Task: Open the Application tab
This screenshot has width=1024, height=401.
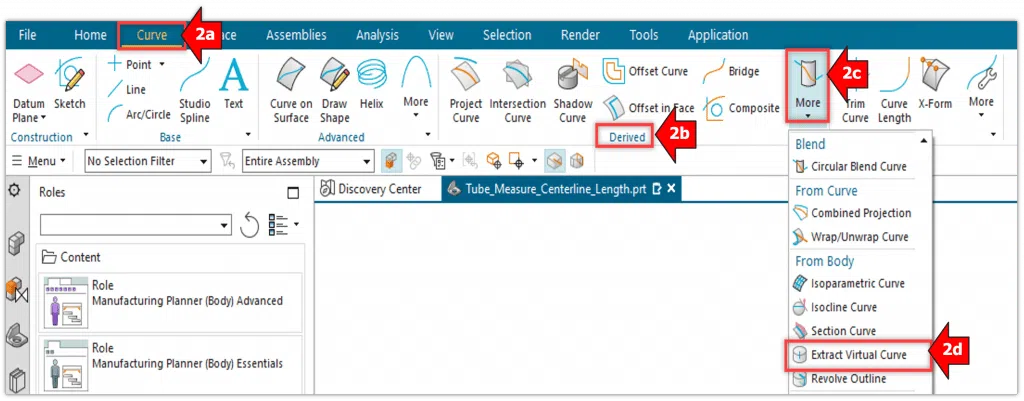Action: (x=718, y=35)
